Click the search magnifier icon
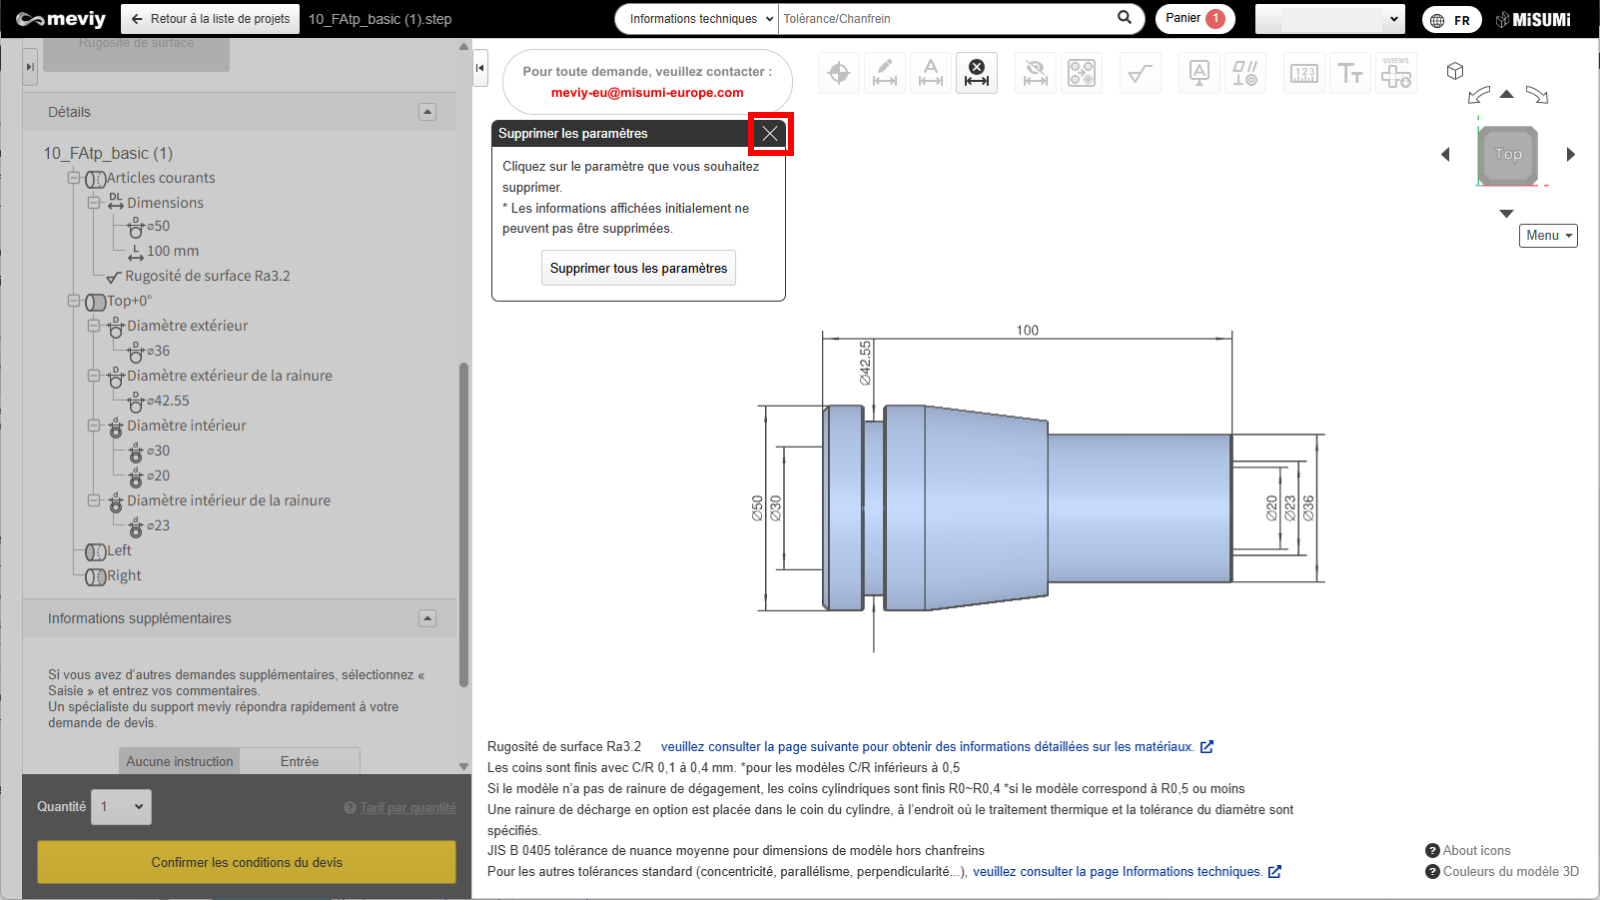The height and width of the screenshot is (900, 1600). 1124,18
